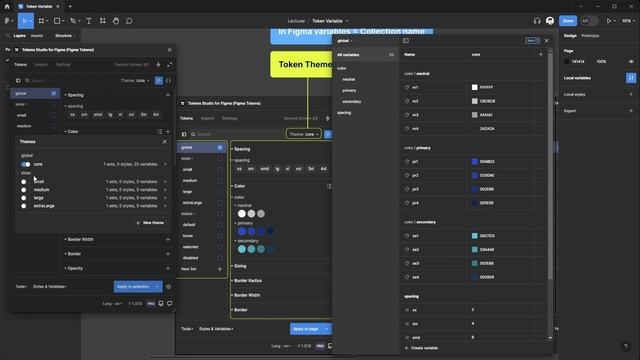The width and height of the screenshot is (640, 360).
Task: Add a Local style with plus icon
Action: (631, 94)
